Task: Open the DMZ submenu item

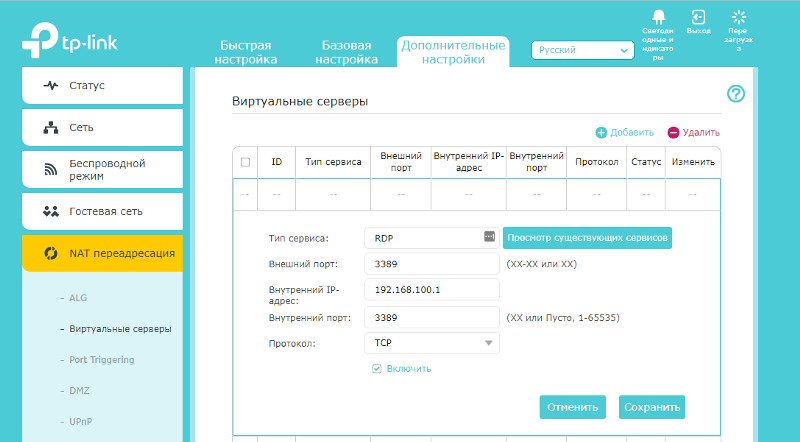Action: [79, 391]
